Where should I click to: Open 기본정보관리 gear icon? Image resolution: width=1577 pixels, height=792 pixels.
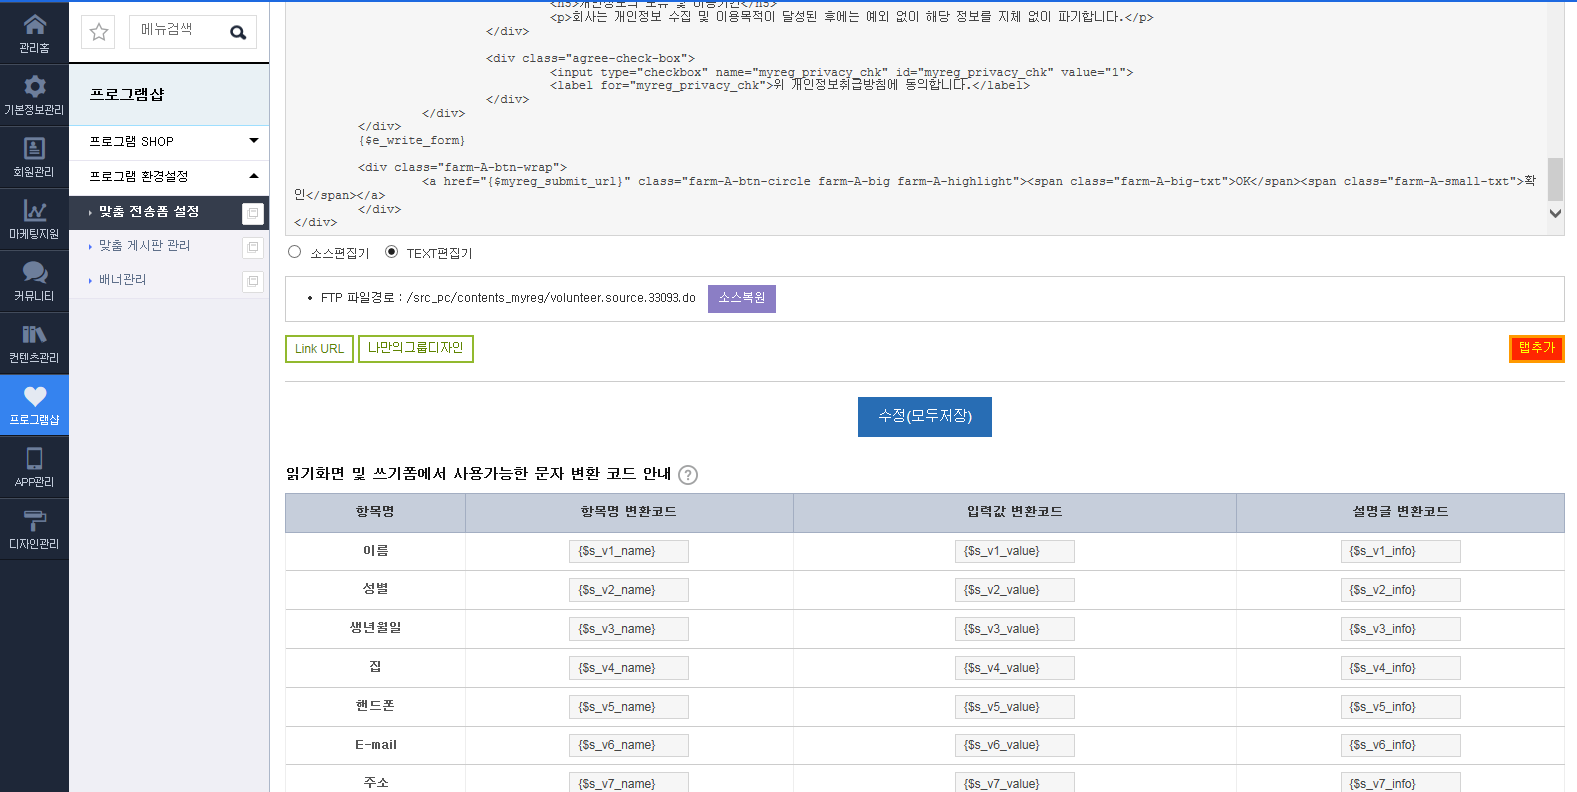[34, 86]
